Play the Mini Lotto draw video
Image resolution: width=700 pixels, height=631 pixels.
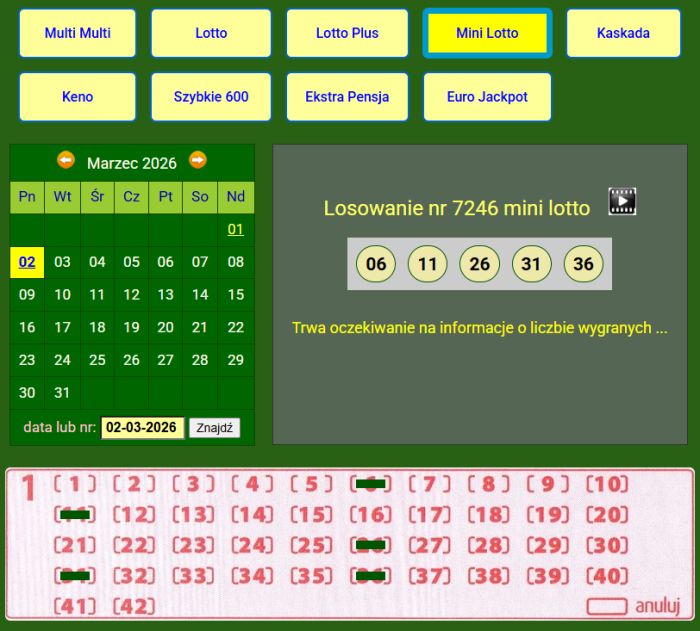(x=622, y=202)
